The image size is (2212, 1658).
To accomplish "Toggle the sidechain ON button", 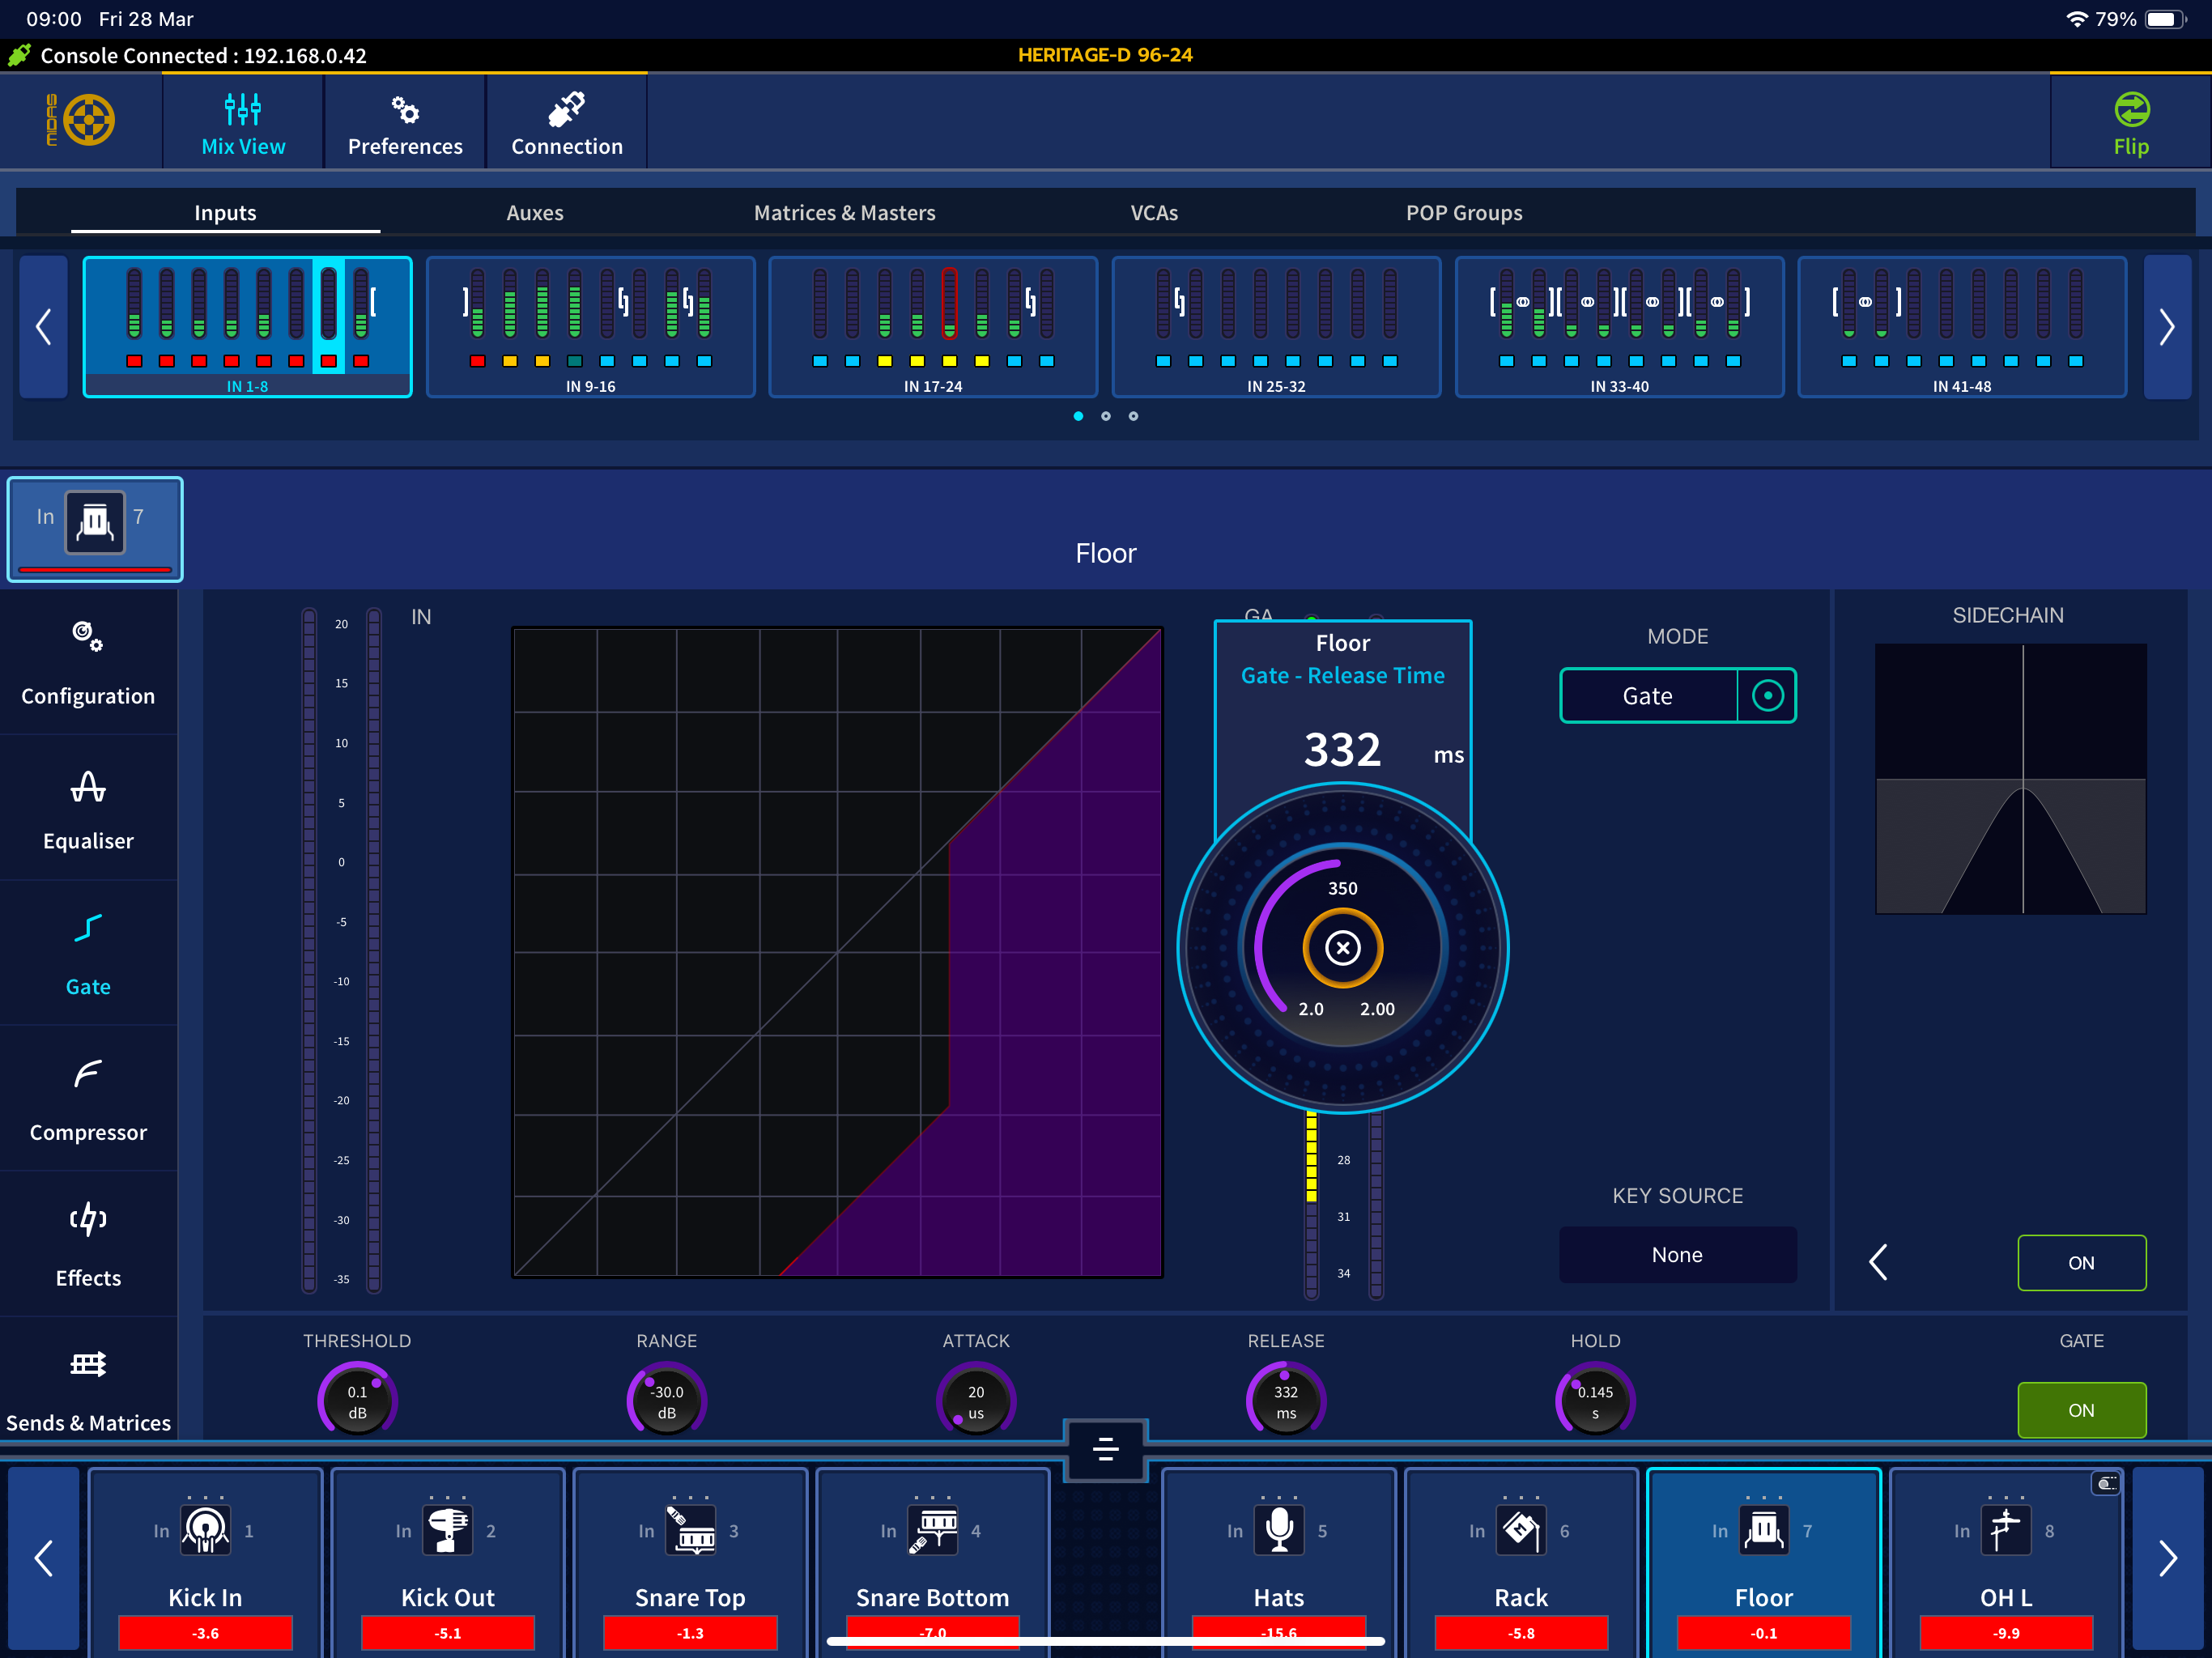I will click(2081, 1263).
